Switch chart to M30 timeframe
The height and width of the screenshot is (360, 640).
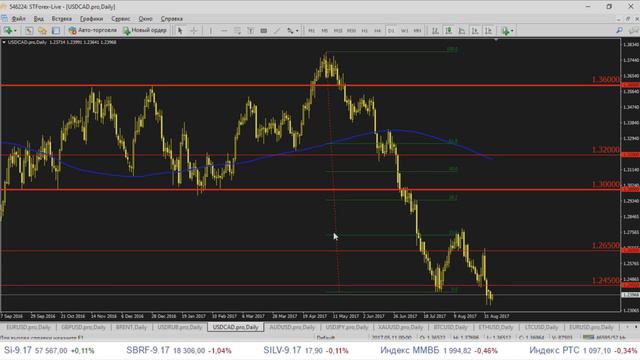click(x=351, y=31)
